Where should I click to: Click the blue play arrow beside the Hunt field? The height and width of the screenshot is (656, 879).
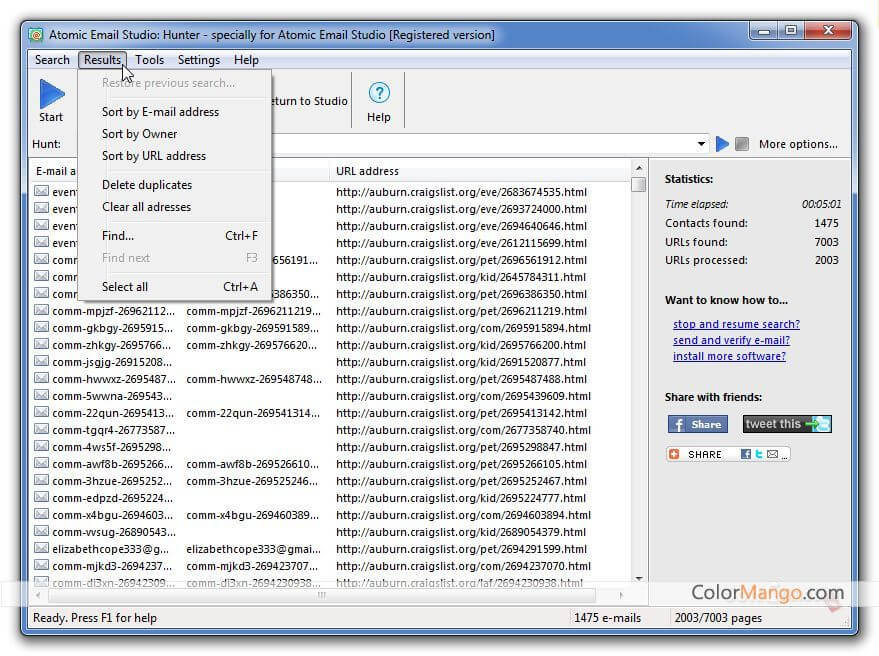click(722, 144)
